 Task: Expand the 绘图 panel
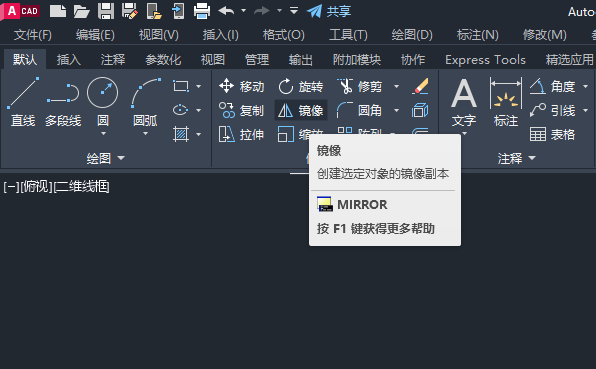106,158
